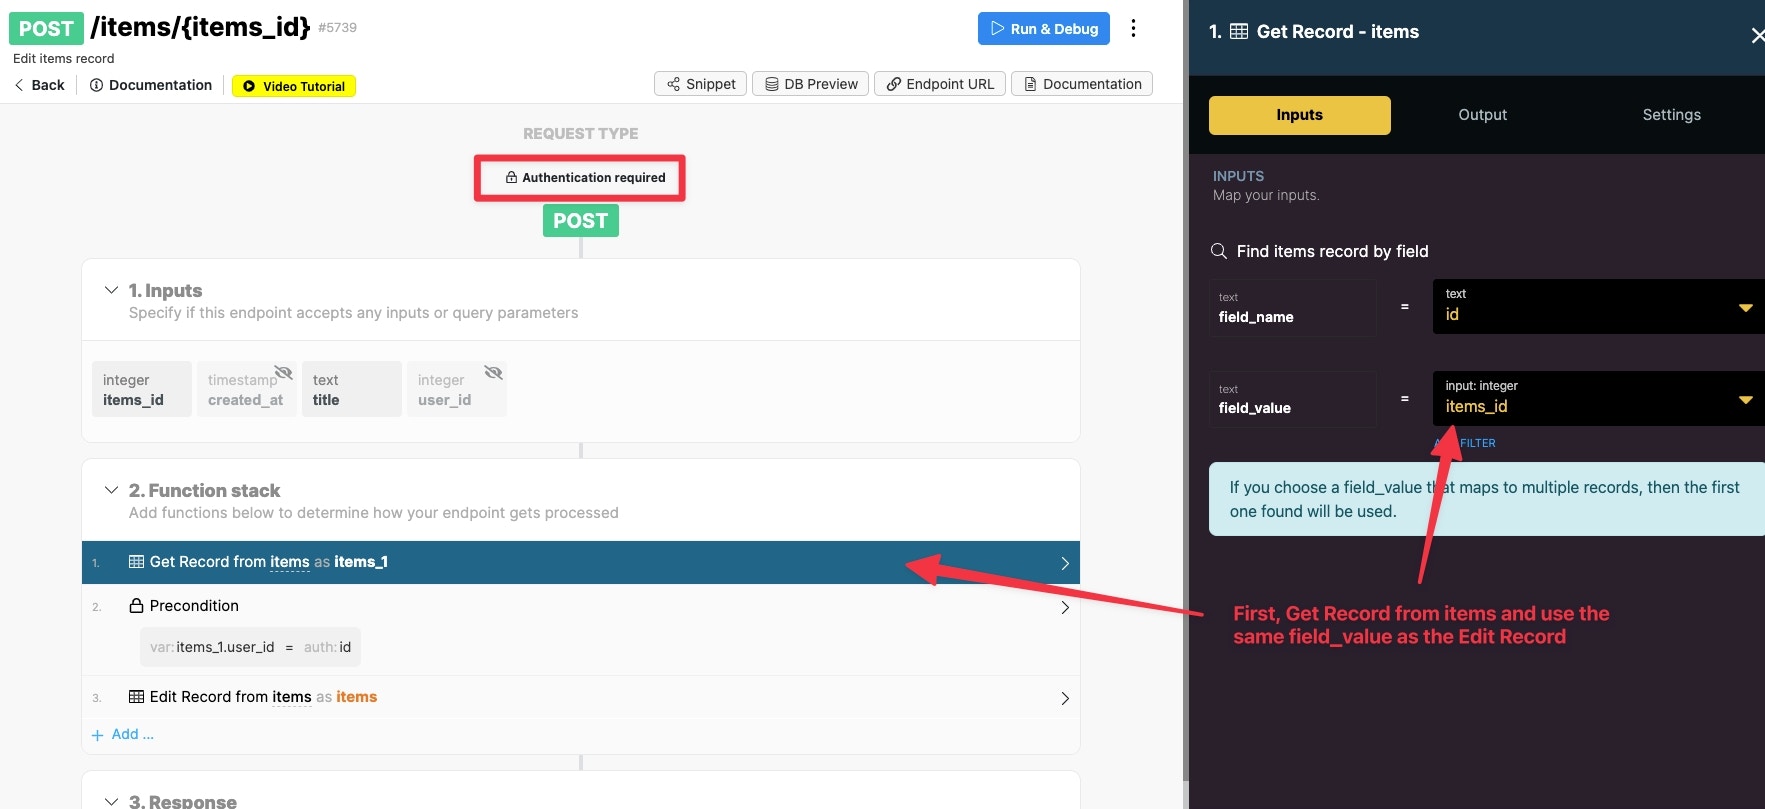The width and height of the screenshot is (1765, 809).
Task: Expand chevron on Precondition row
Action: (1065, 607)
